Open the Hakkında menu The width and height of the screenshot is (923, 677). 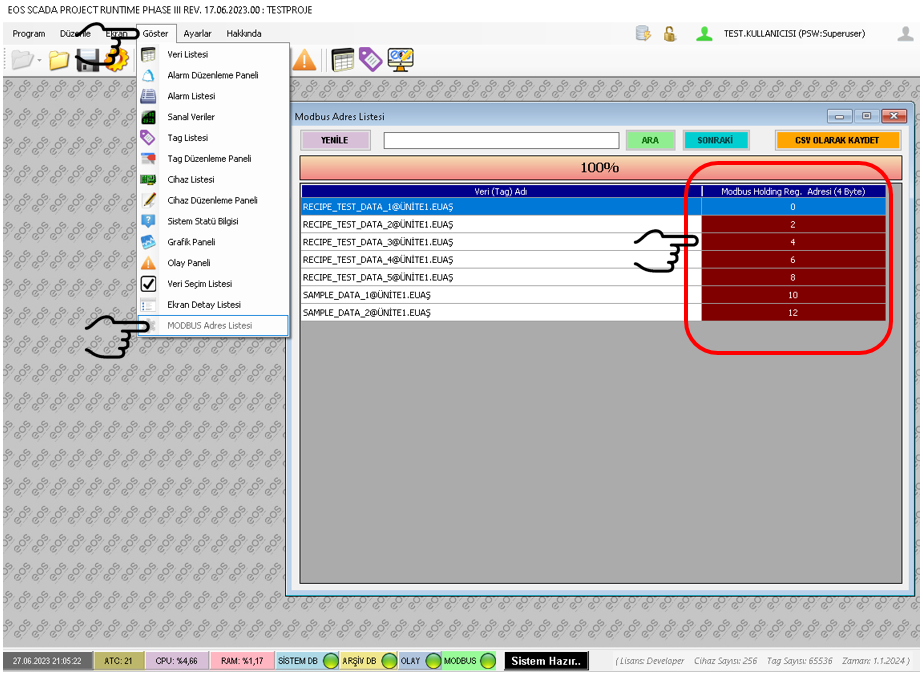tap(244, 34)
